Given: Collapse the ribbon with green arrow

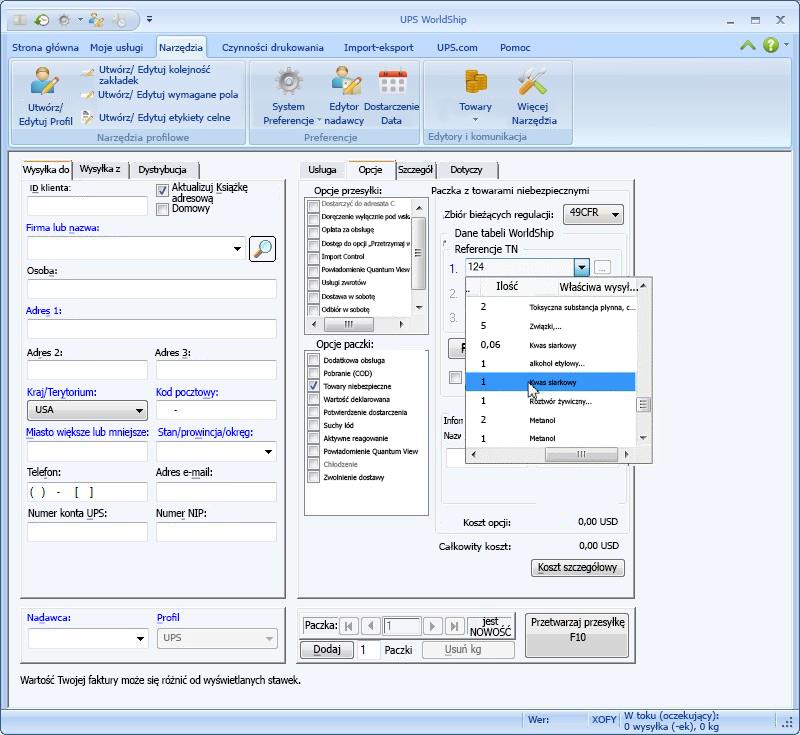Looking at the screenshot, I should pos(747,45).
